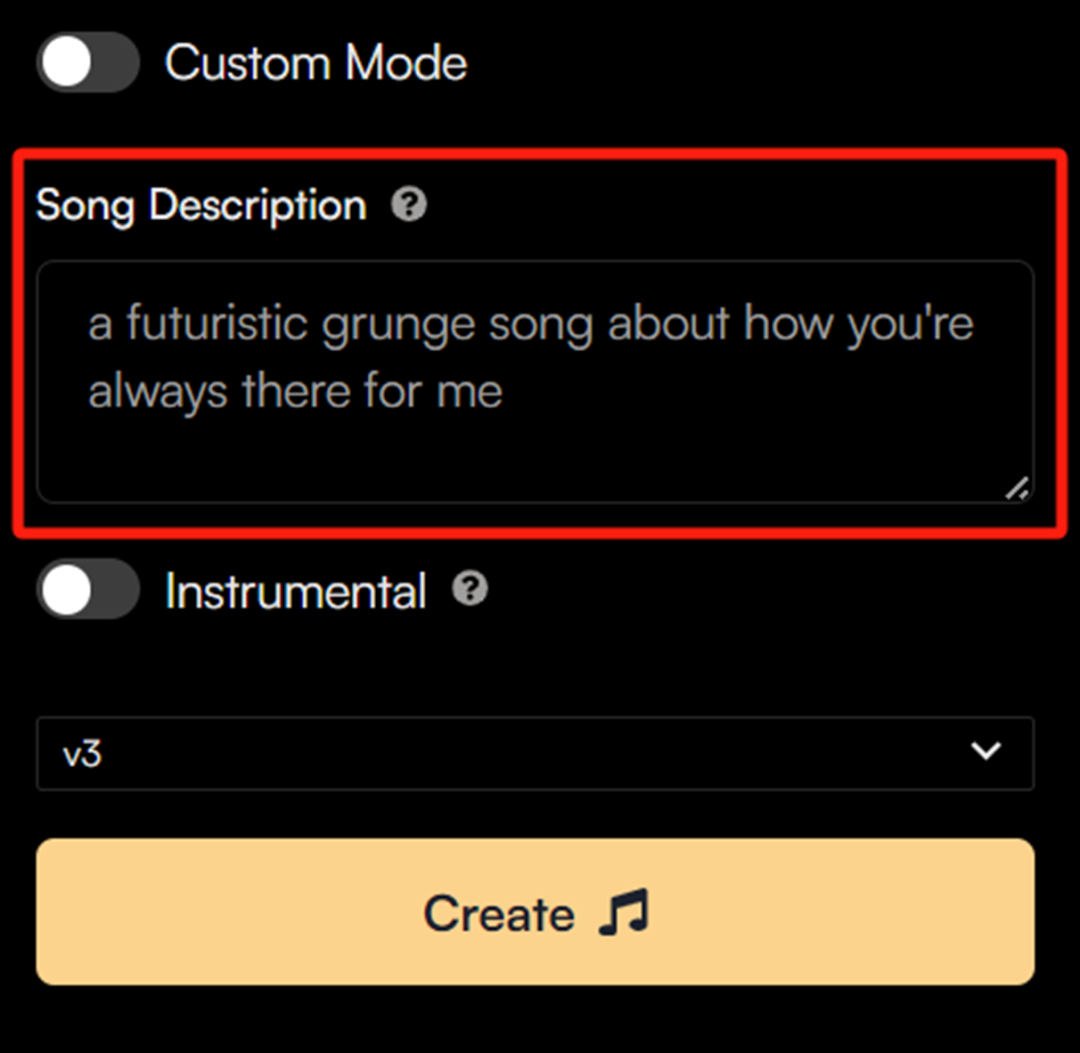Screen dimensions: 1080x1053
Task: Click the 'a futuristic grunge song' placeholder line
Action: pos(530,324)
